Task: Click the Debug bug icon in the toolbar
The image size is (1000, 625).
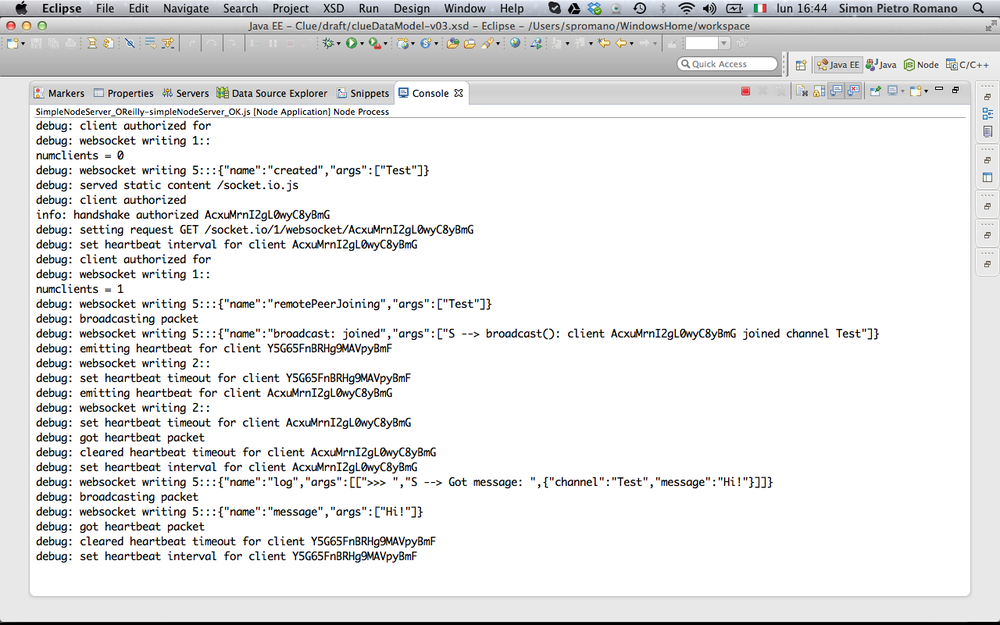Action: click(x=328, y=44)
